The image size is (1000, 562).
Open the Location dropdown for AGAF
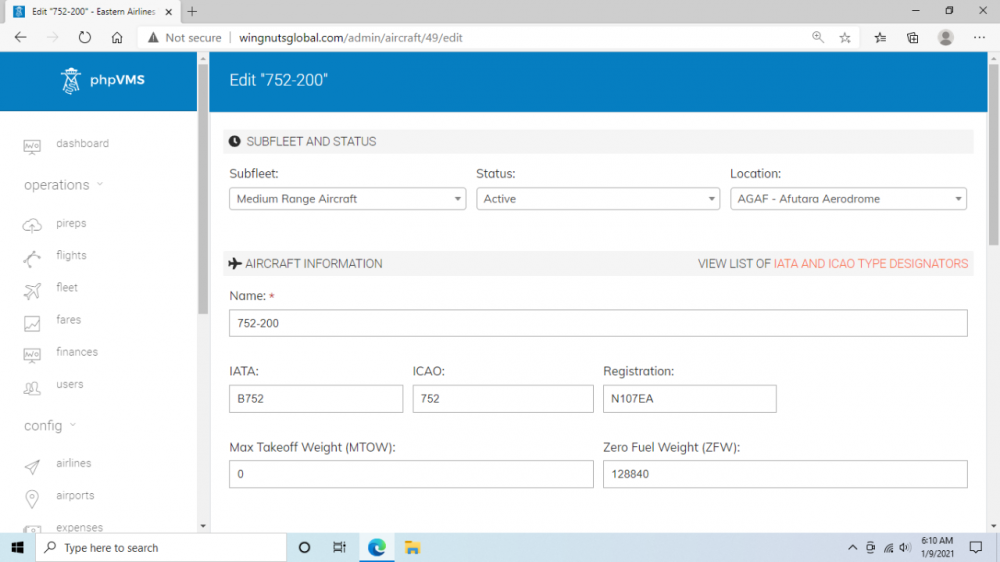point(847,199)
